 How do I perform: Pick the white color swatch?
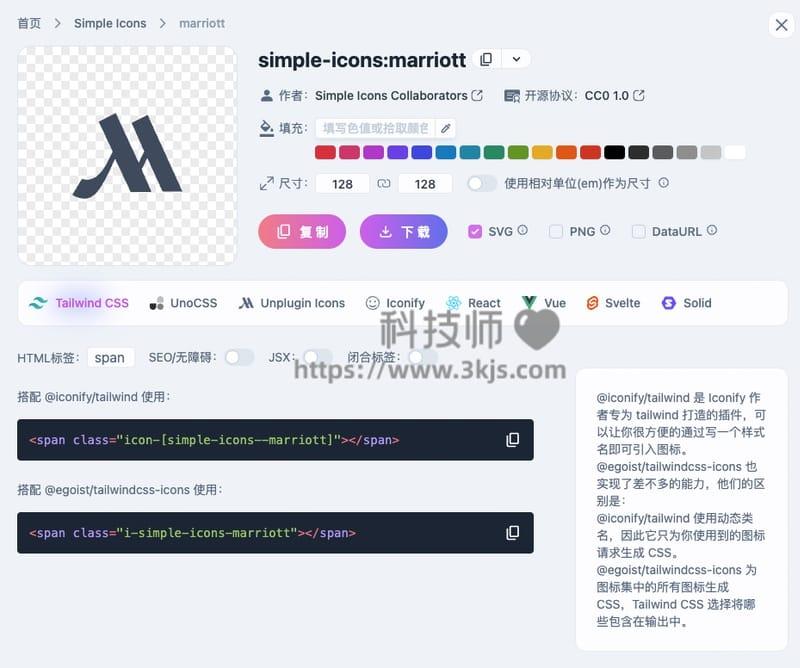(x=735, y=152)
